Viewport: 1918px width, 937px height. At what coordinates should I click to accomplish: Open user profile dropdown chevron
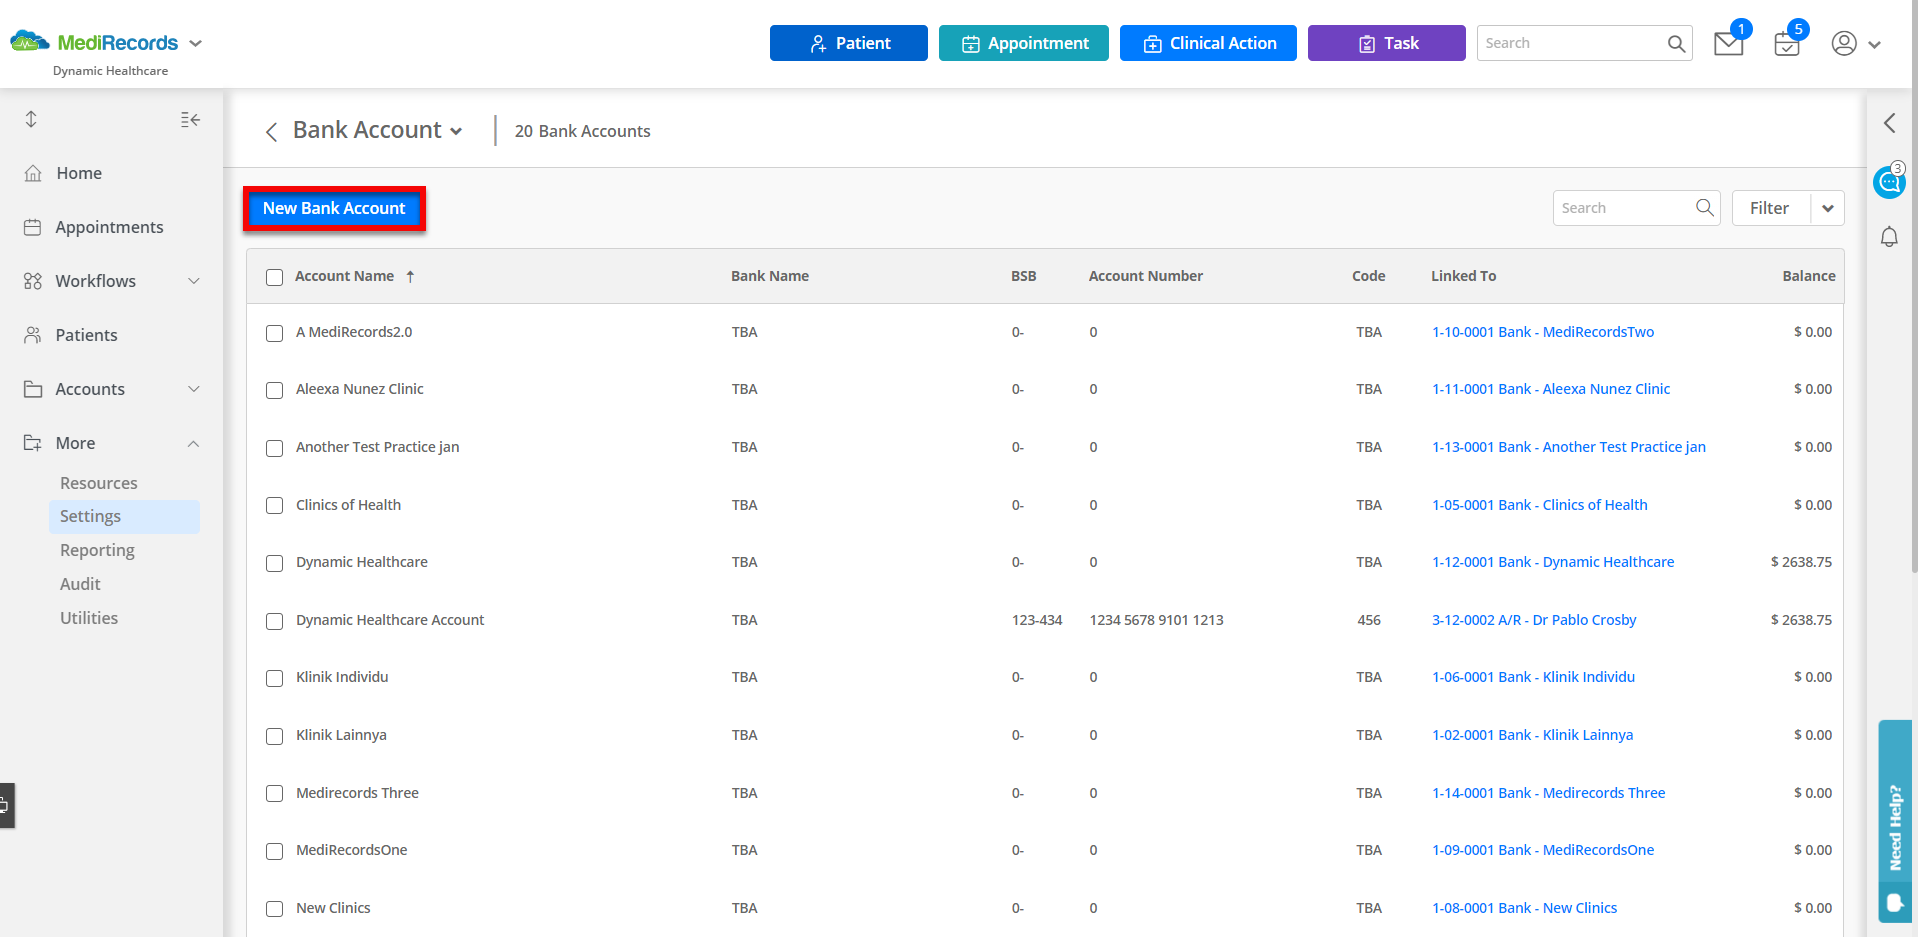(x=1874, y=44)
